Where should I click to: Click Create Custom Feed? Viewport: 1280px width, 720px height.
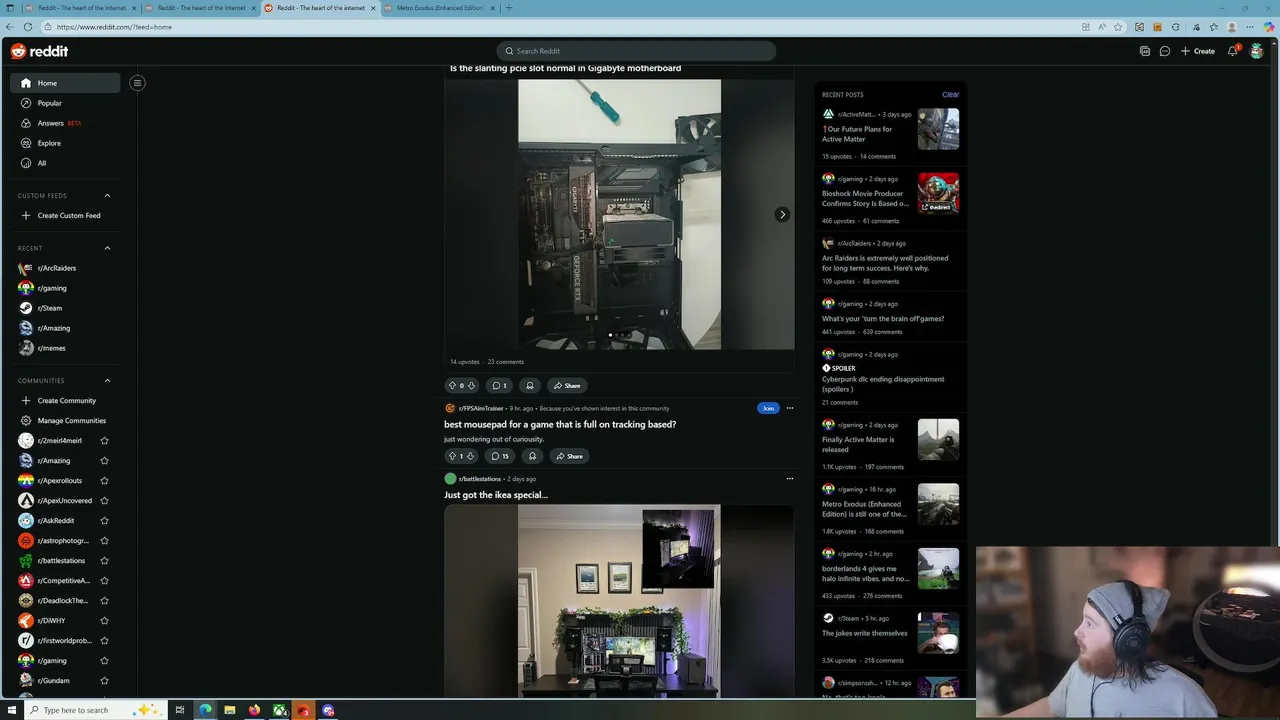[66, 215]
